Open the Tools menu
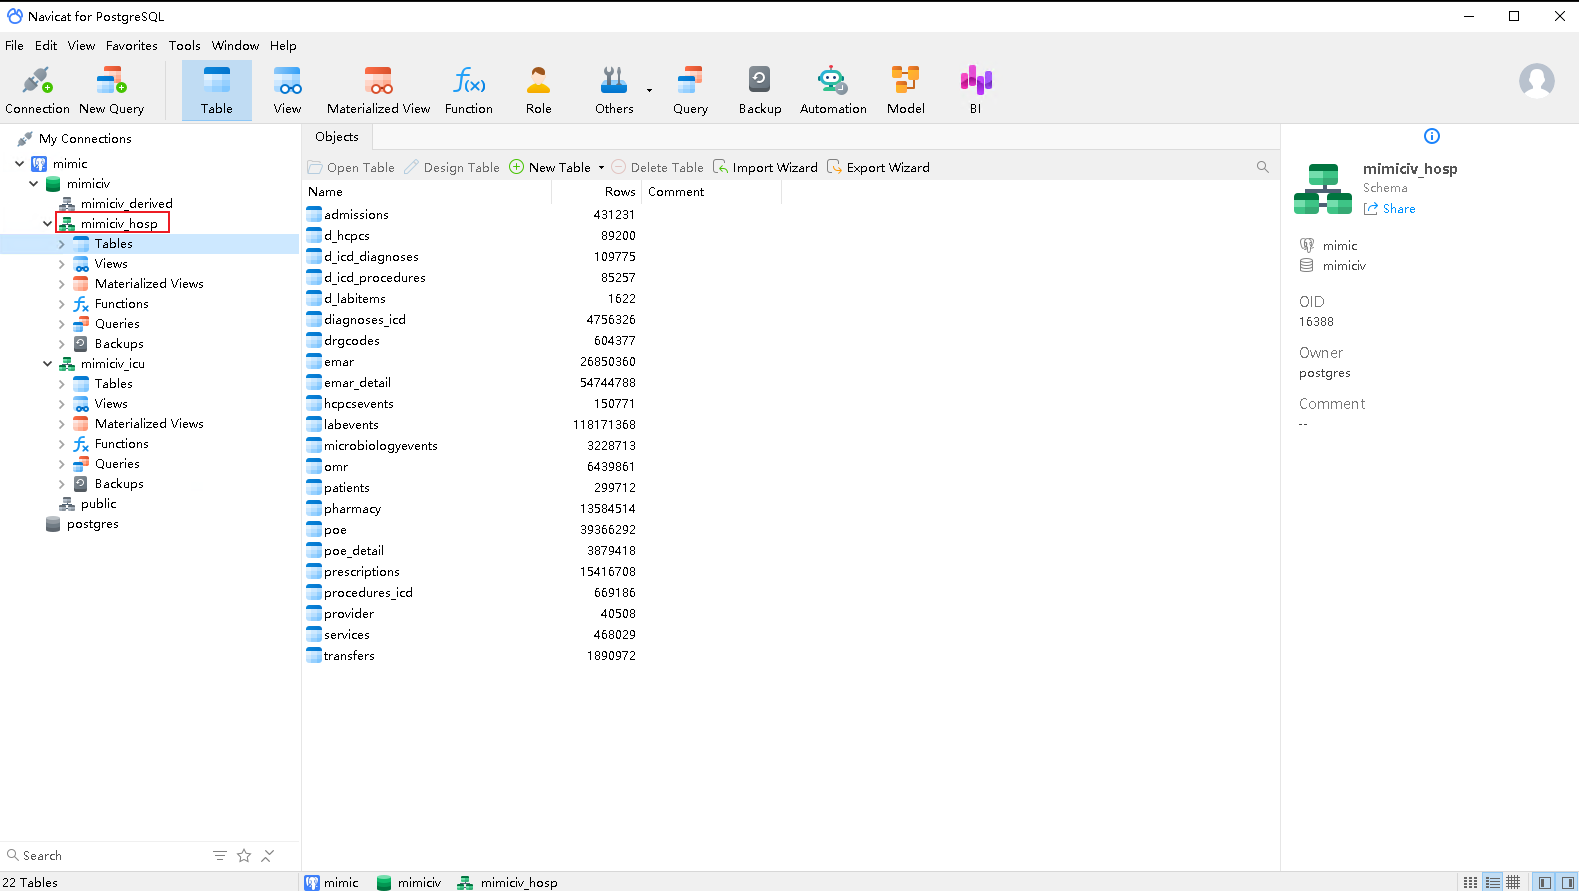The image size is (1579, 891). coord(184,46)
